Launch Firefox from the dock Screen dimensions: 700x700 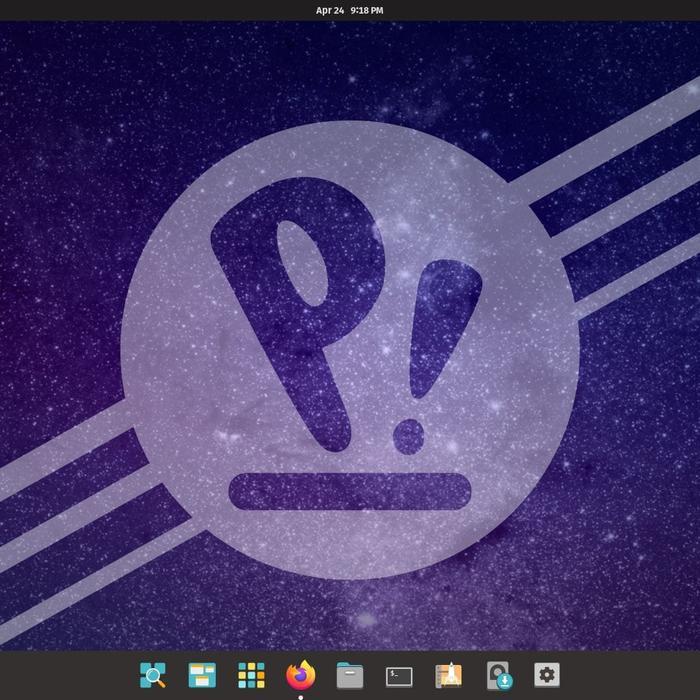pyautogui.click(x=300, y=675)
